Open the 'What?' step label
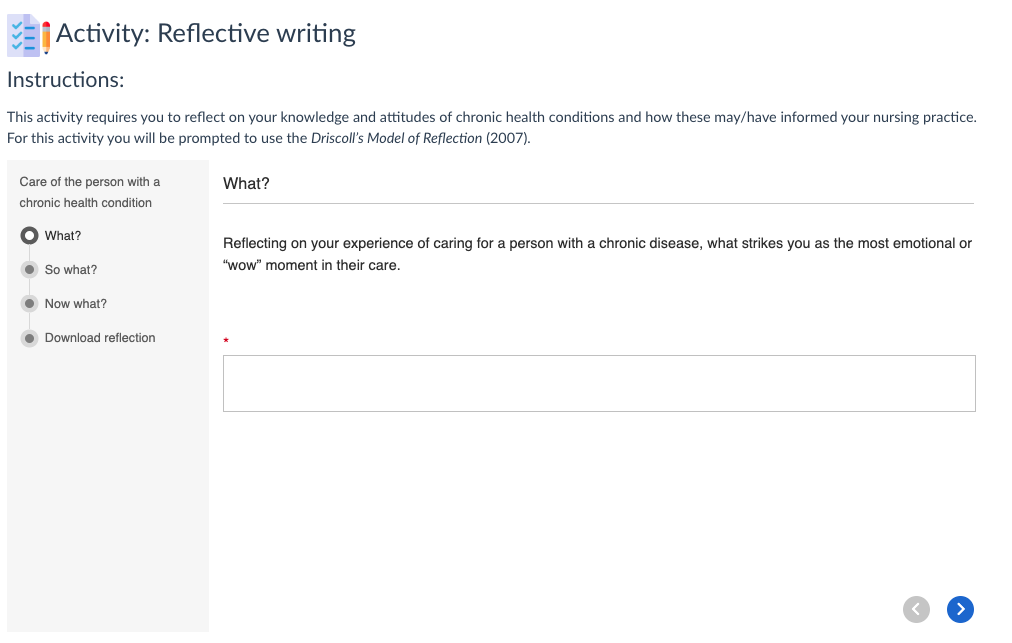 click(63, 236)
